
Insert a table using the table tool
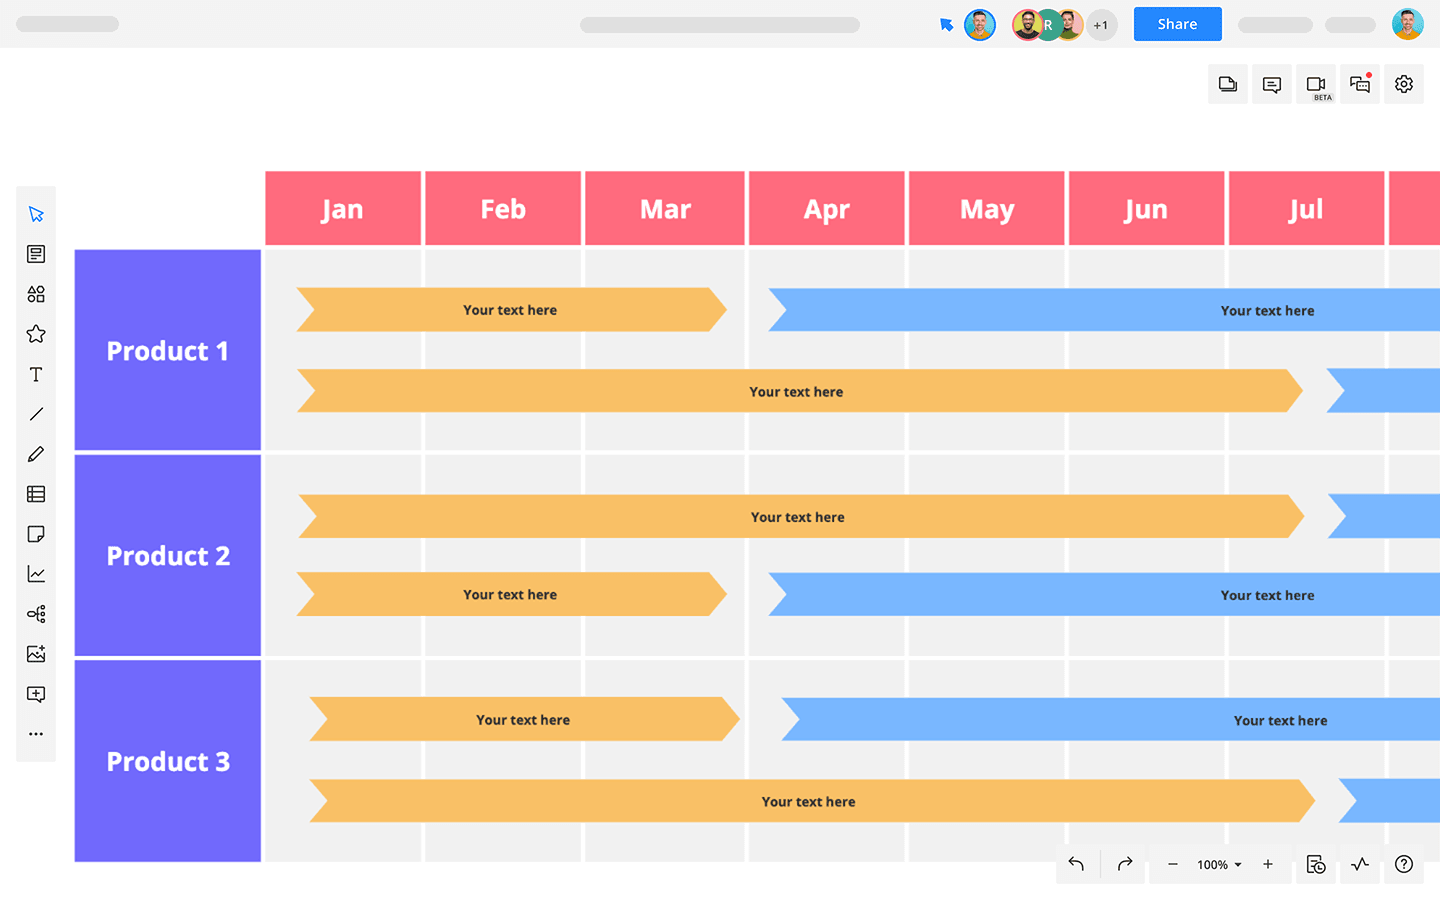36,493
